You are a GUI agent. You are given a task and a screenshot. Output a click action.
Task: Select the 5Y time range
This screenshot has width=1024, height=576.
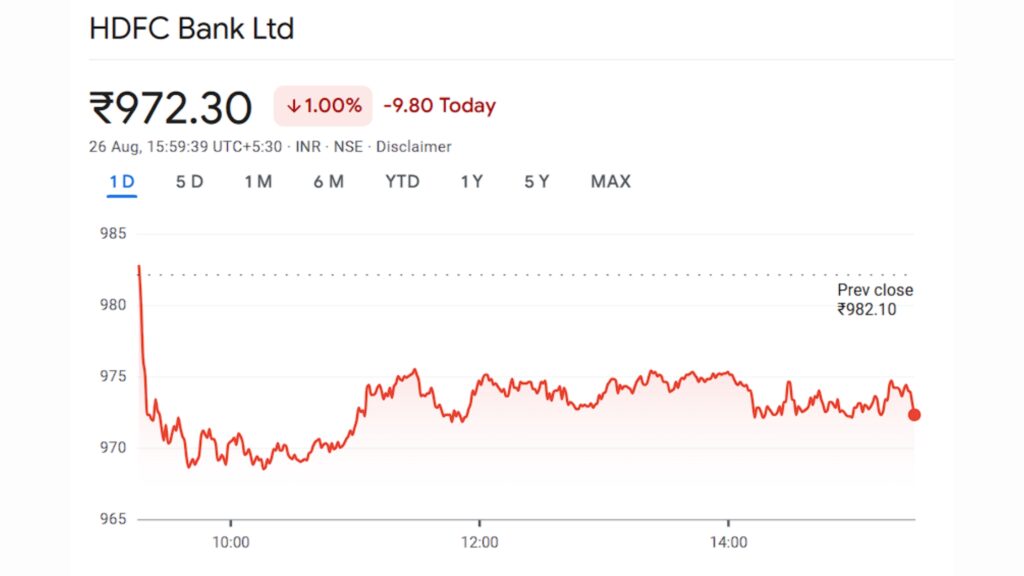[x=536, y=182]
